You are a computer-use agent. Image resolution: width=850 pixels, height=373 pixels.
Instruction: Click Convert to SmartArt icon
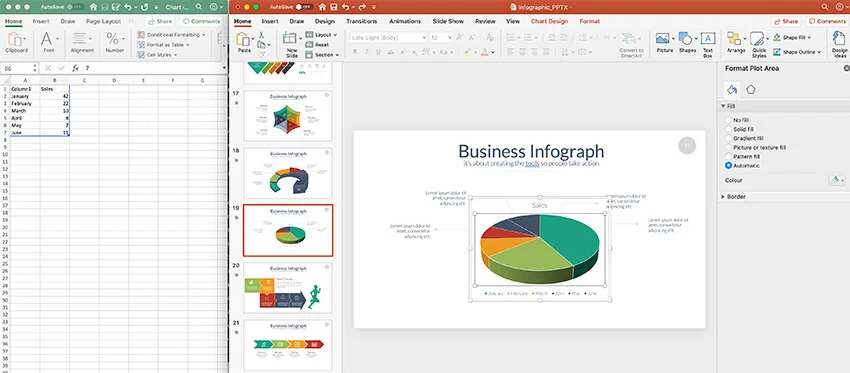629,39
